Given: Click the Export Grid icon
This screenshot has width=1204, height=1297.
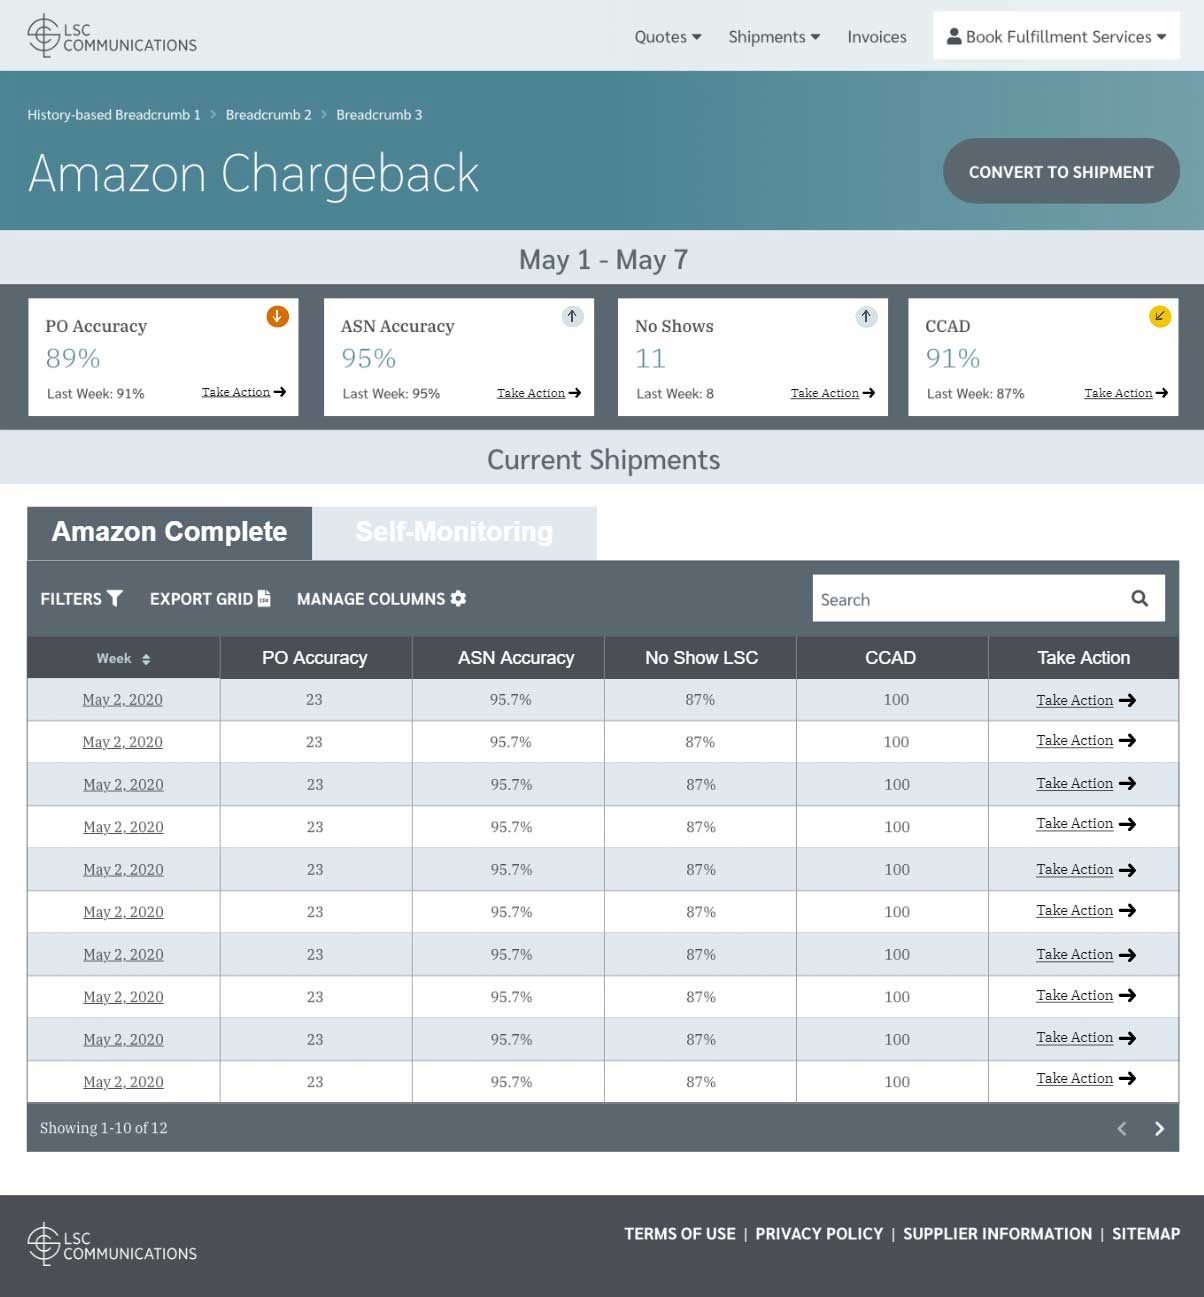Looking at the screenshot, I should [262, 598].
